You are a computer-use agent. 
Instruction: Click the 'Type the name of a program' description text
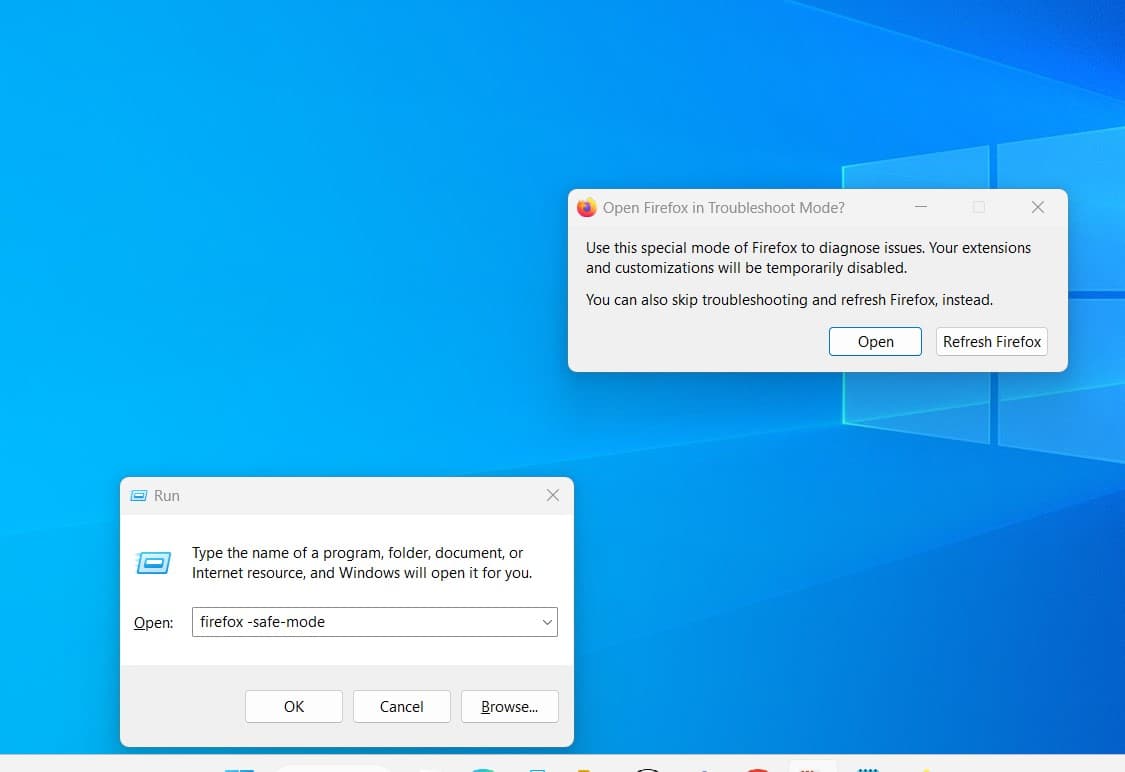(362, 563)
